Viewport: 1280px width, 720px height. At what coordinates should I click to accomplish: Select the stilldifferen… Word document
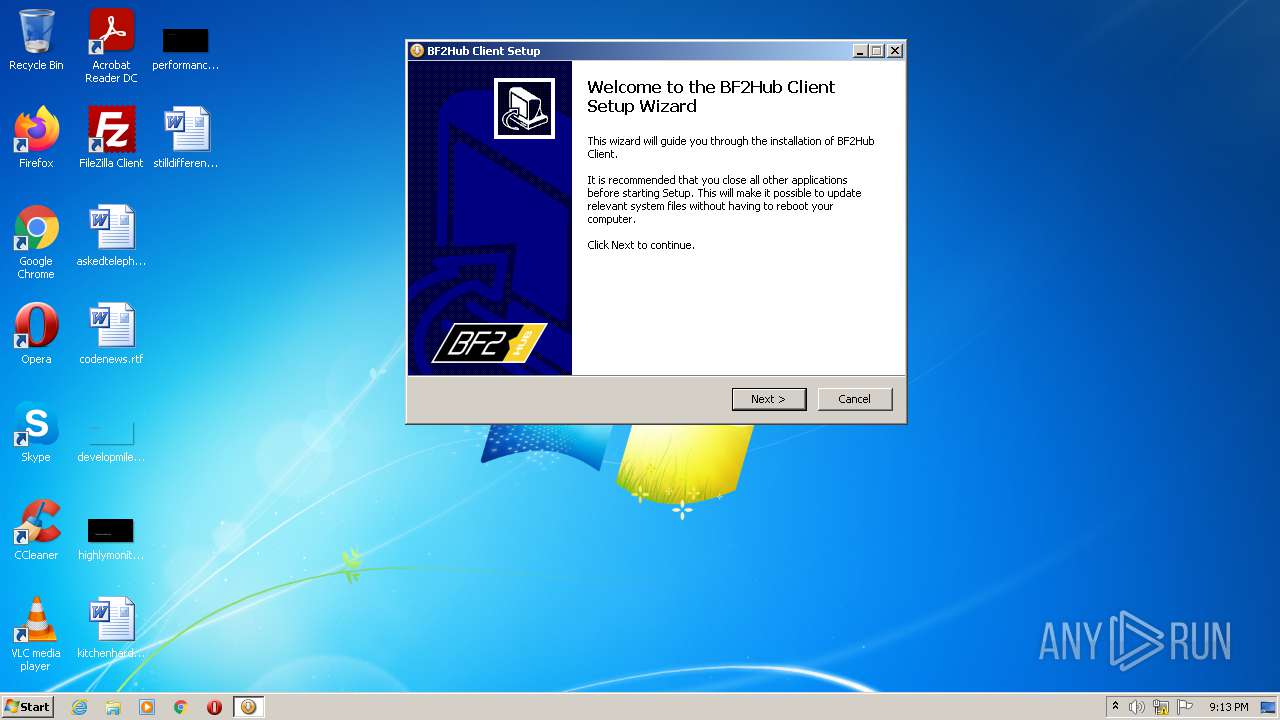click(185, 138)
